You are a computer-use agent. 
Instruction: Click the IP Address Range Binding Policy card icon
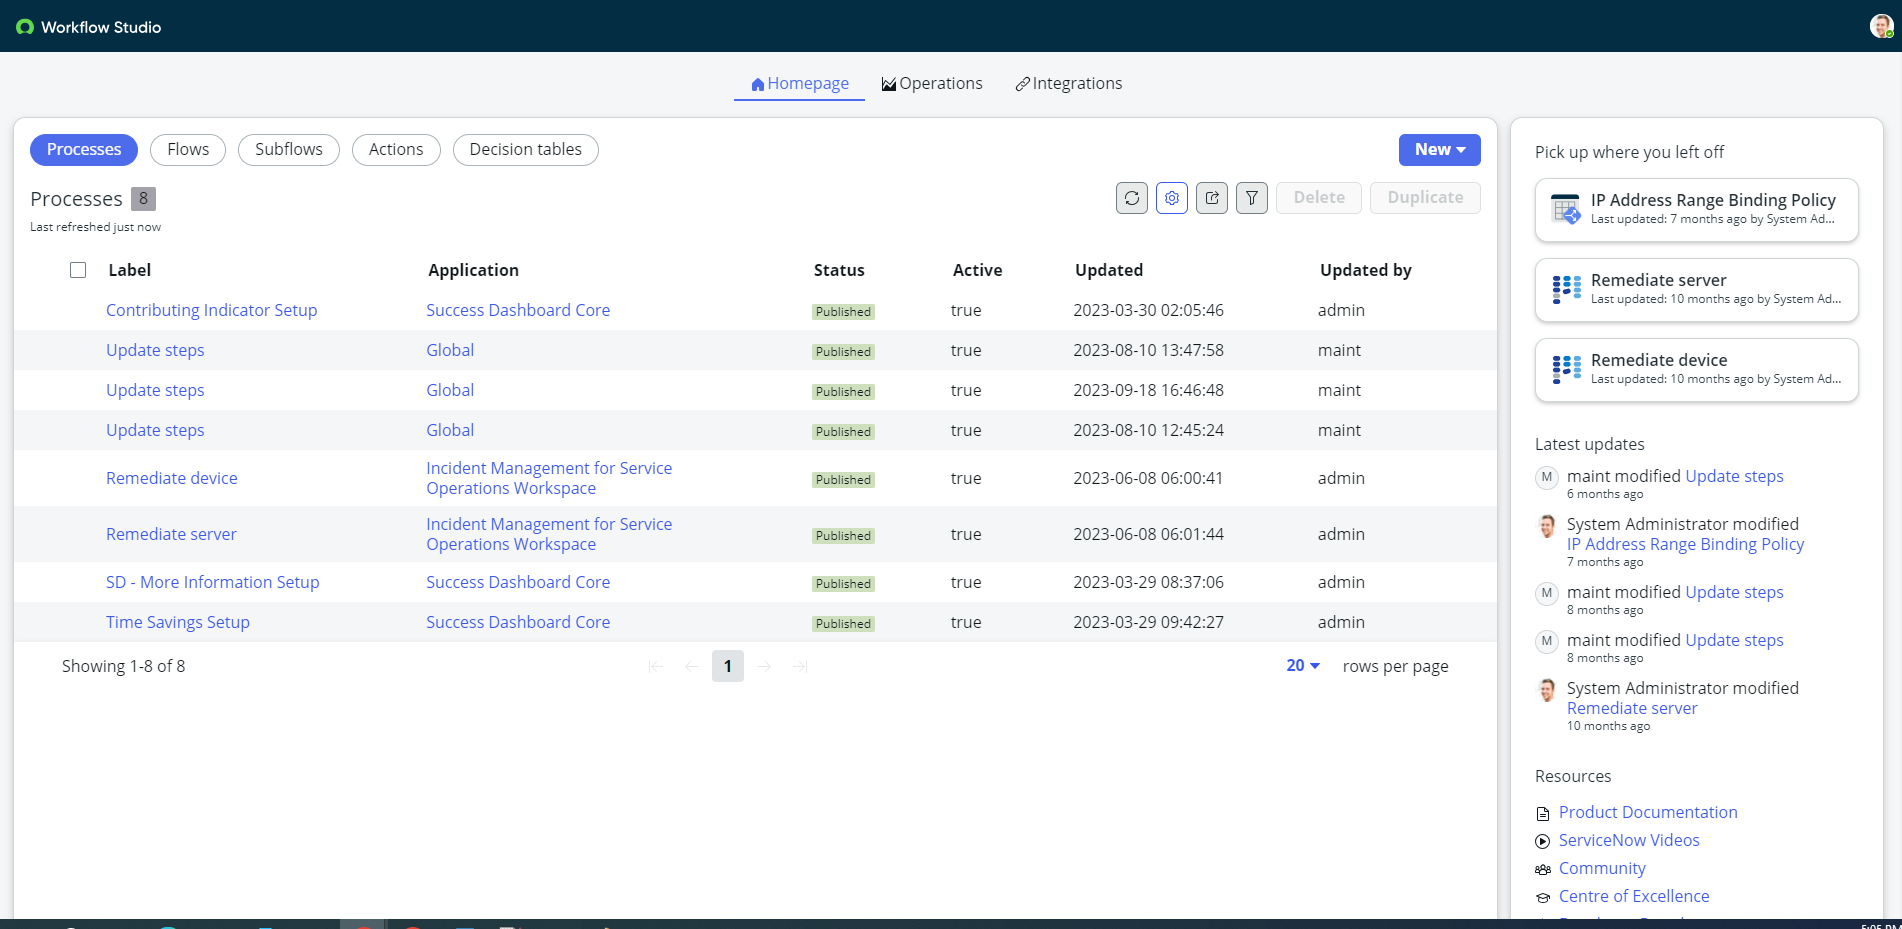tap(1566, 209)
